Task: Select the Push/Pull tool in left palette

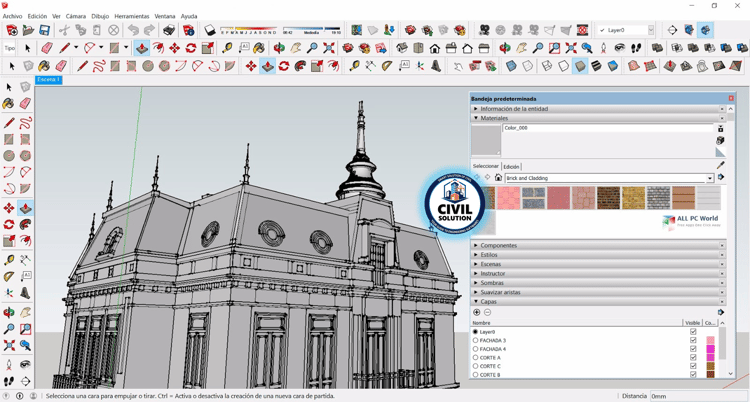Action: [25, 208]
